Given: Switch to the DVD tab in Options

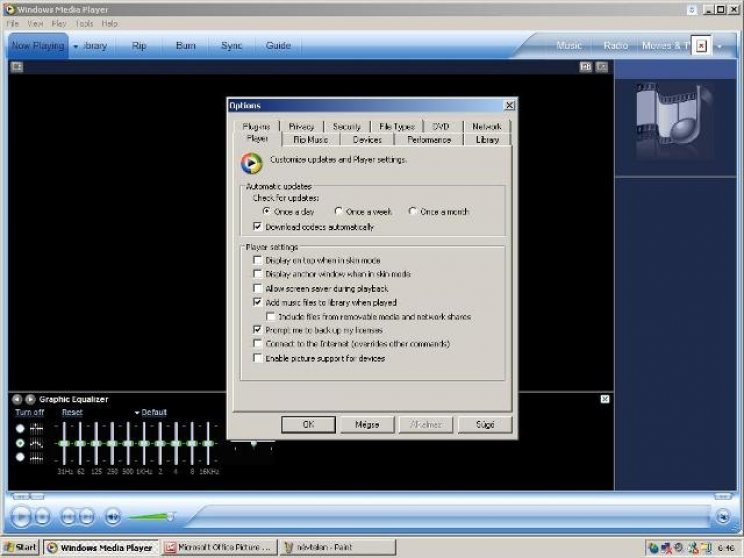Looking at the screenshot, I should (x=441, y=127).
